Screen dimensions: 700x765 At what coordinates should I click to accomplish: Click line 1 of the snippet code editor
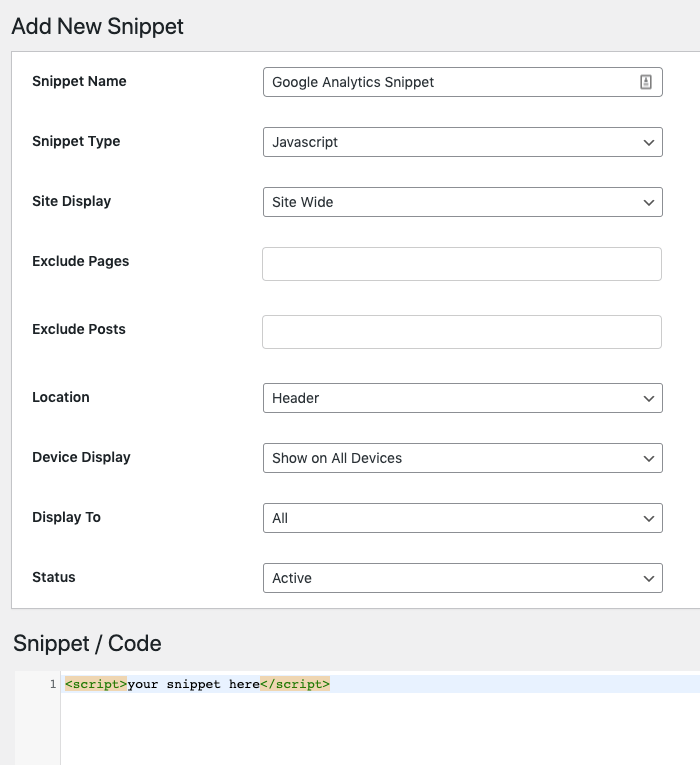380,684
